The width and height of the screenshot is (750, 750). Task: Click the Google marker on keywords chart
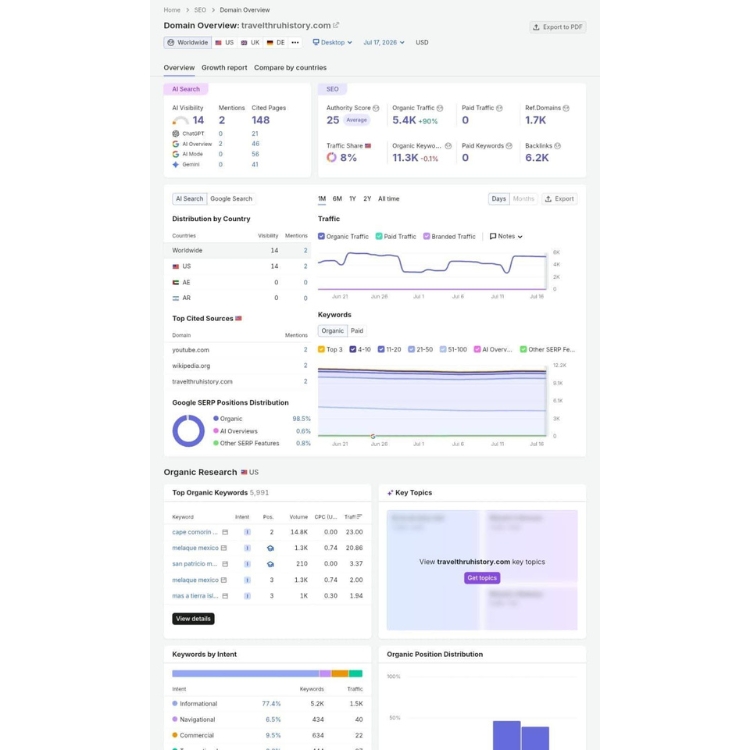point(373,436)
